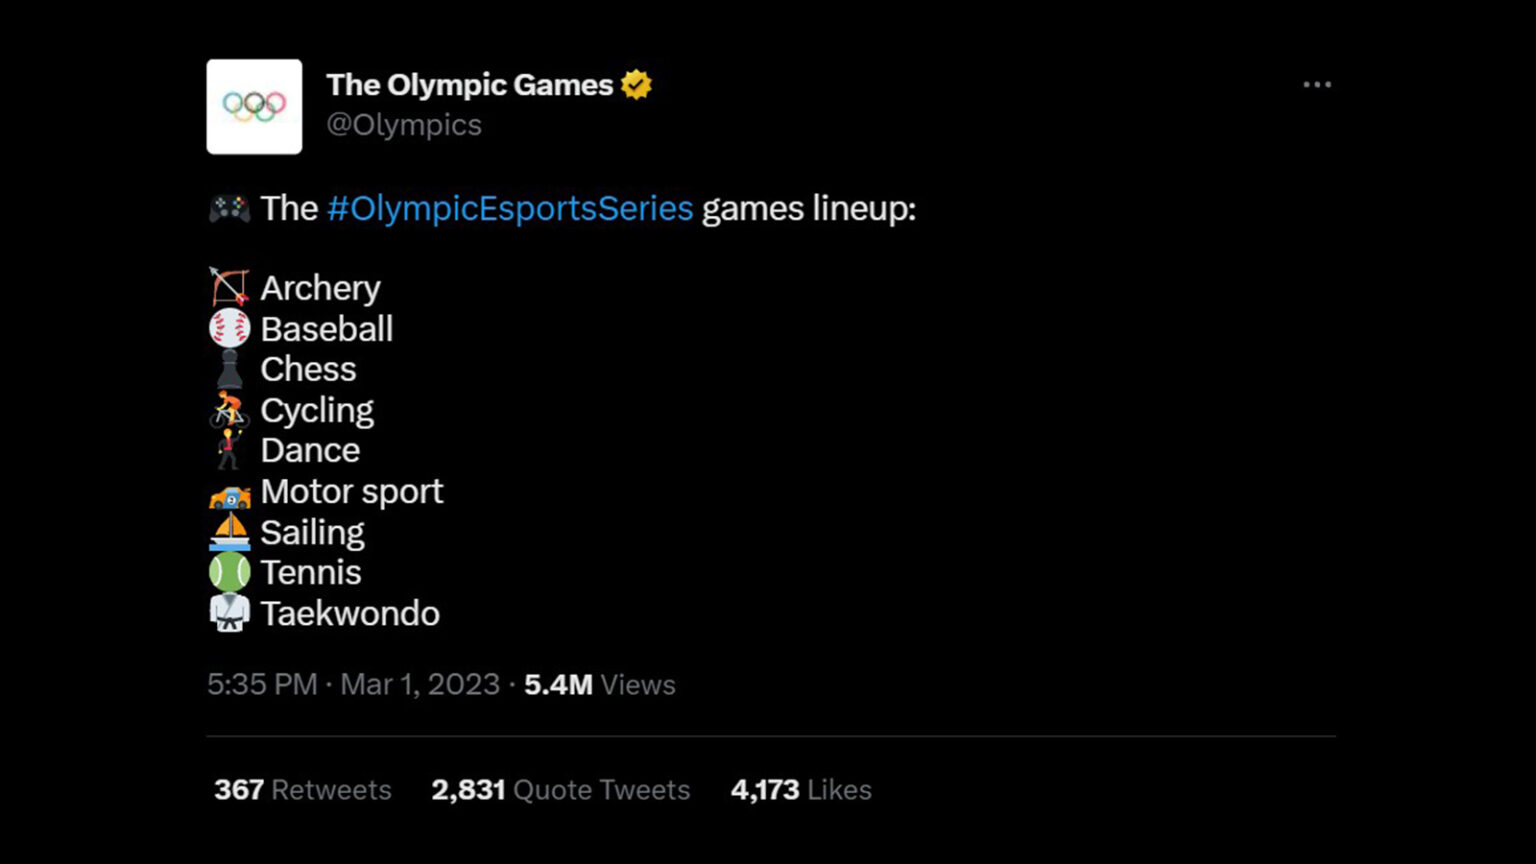Click the 5.4M Views statistic
Image resolution: width=1536 pixels, height=864 pixels.
598,685
